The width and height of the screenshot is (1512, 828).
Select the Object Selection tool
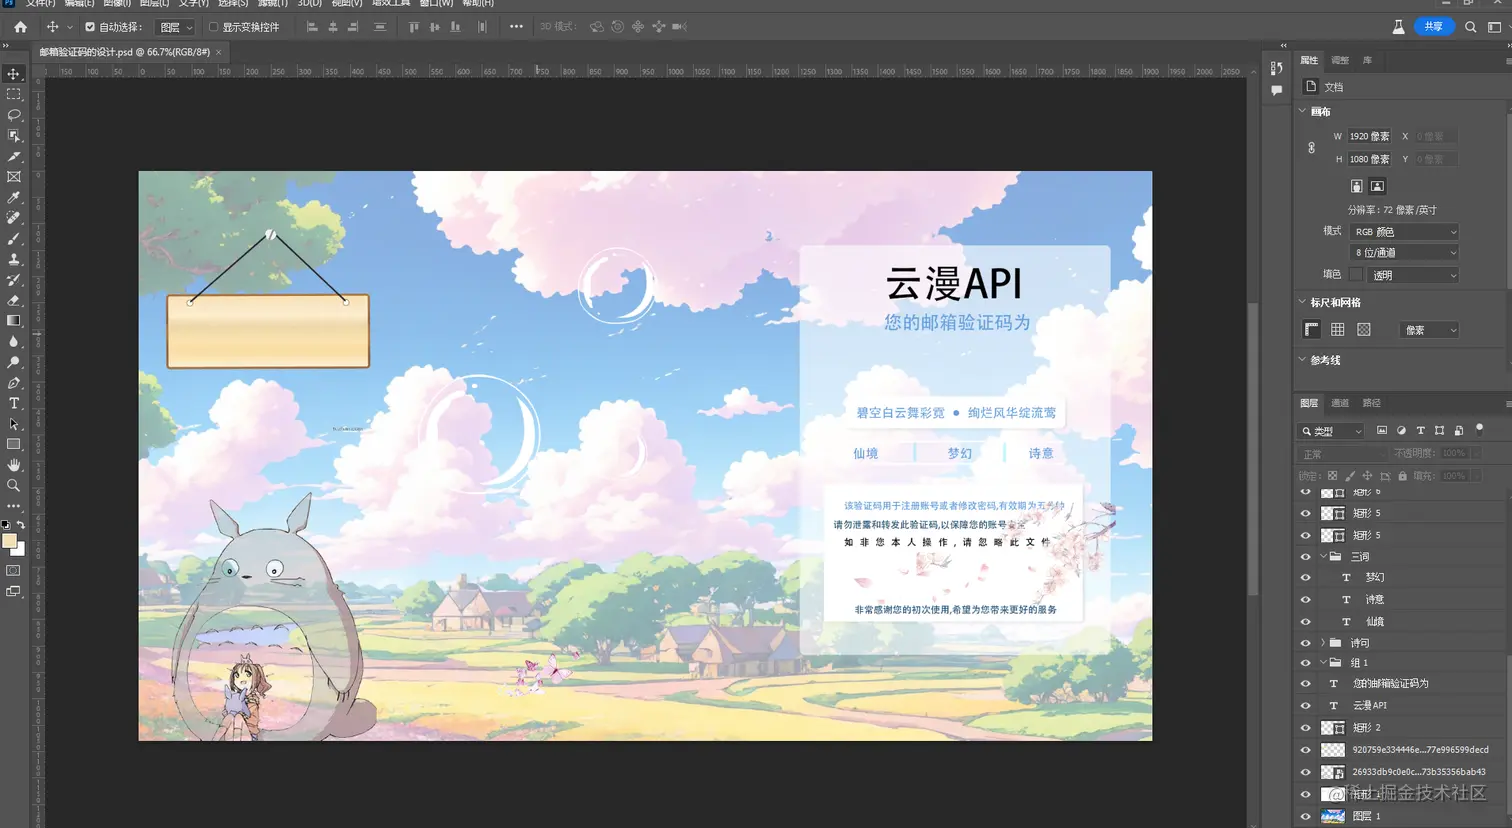coord(14,135)
